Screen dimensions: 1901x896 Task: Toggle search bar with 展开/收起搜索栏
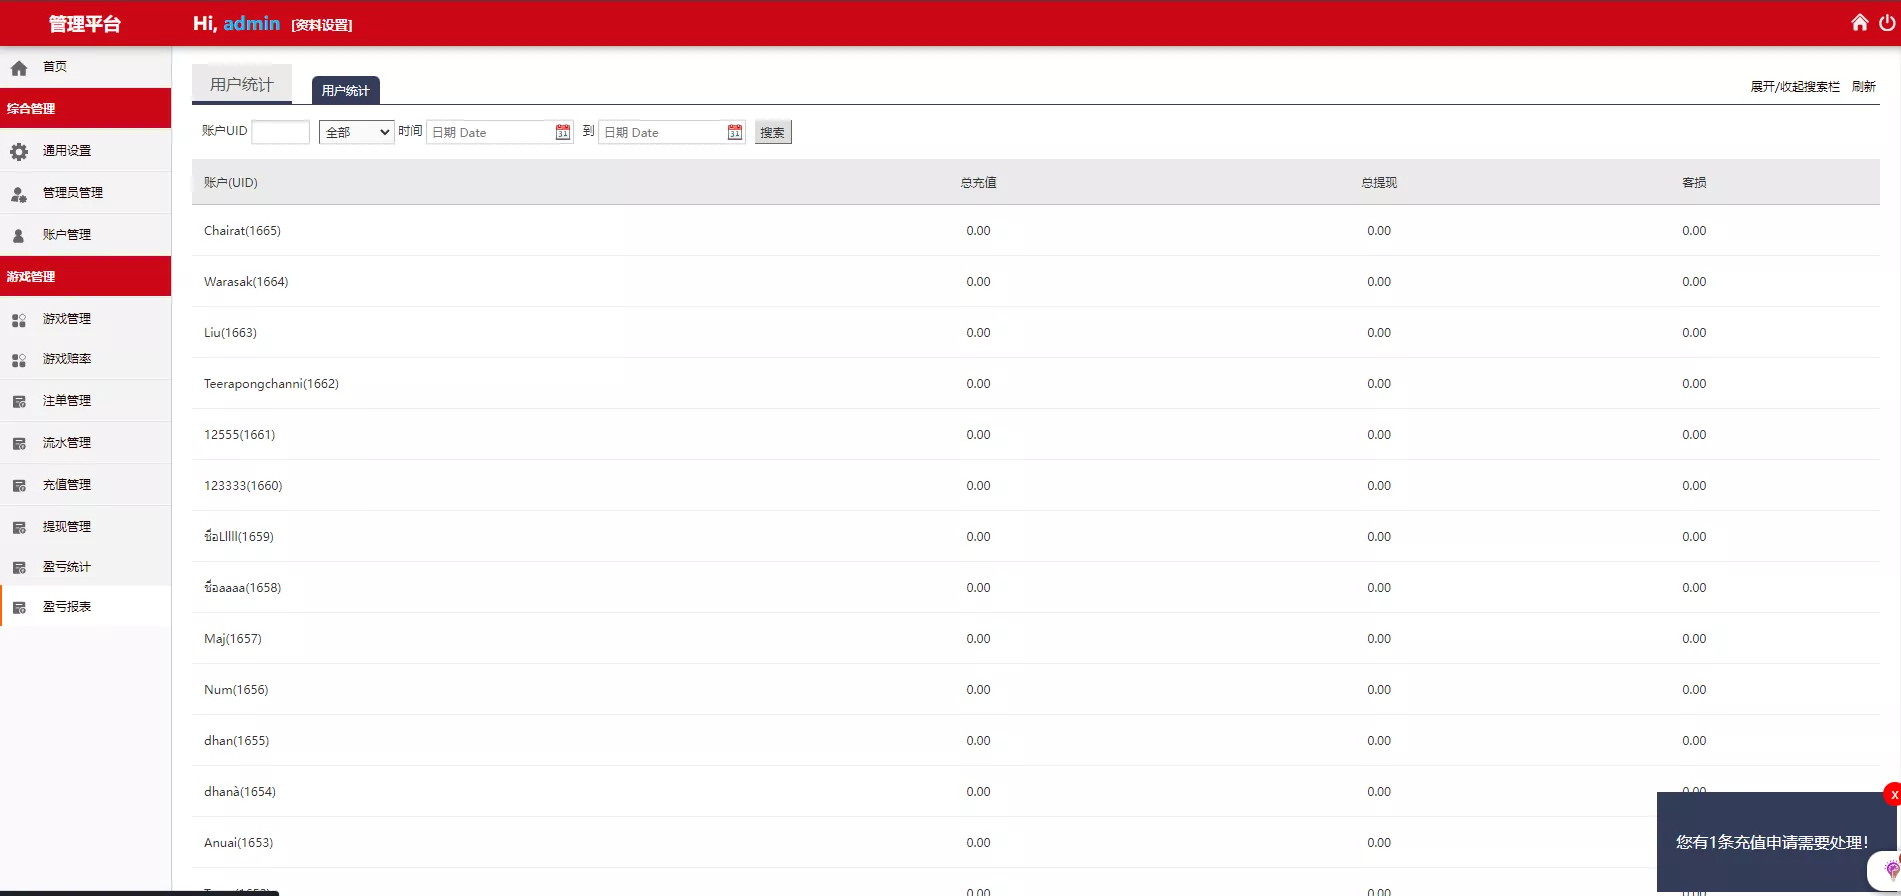[x=1795, y=87]
